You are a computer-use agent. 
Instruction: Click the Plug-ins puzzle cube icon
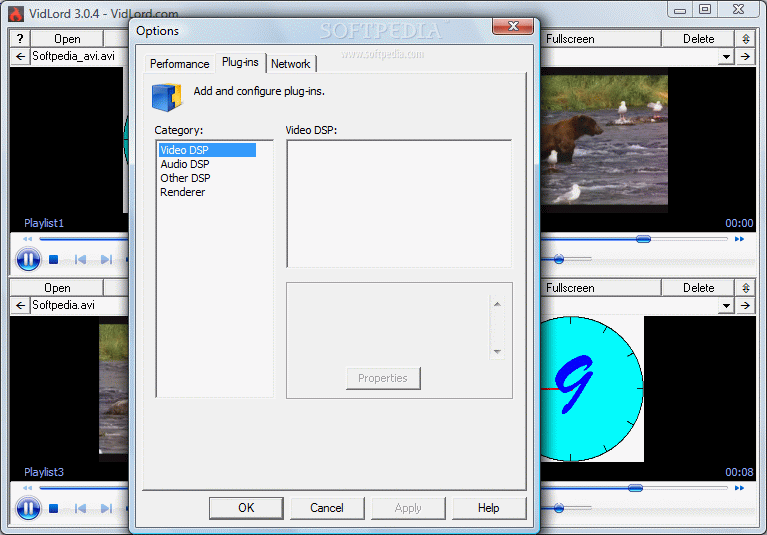point(167,97)
